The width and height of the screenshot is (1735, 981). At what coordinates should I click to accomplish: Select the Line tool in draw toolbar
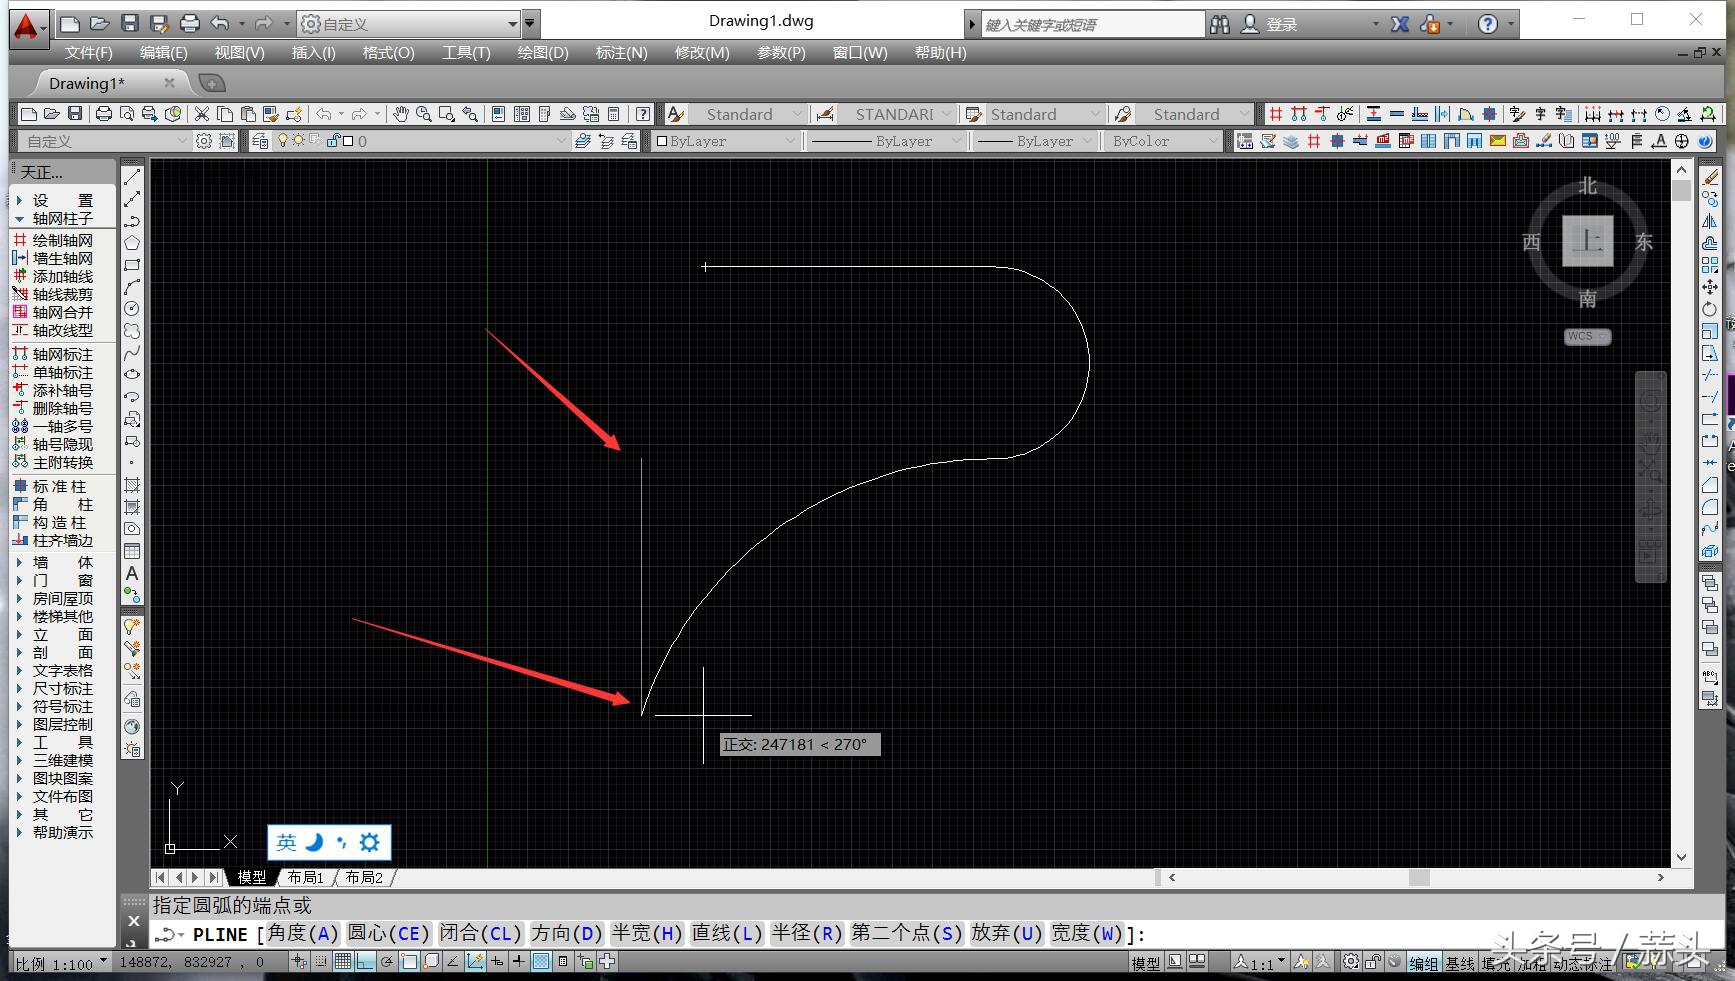pos(131,177)
